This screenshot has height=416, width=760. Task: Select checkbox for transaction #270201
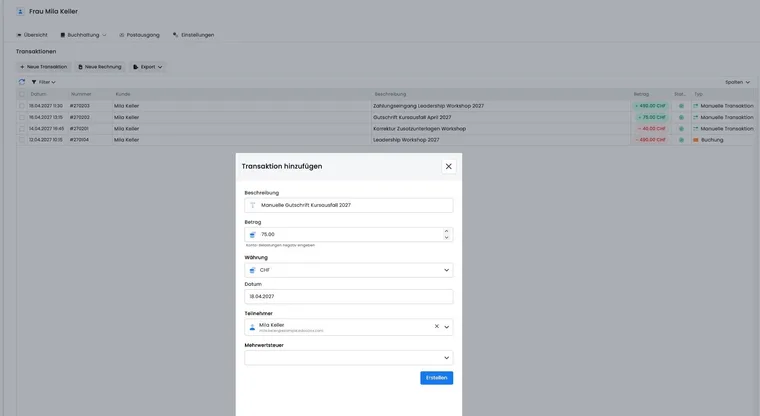pos(22,128)
